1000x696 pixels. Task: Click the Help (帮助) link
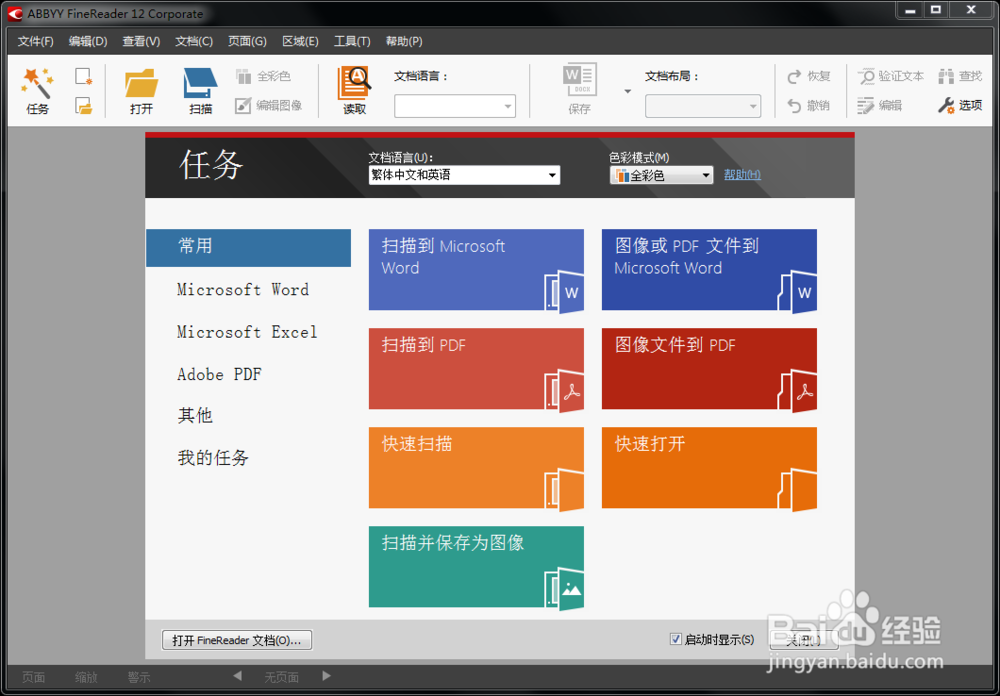(x=742, y=175)
